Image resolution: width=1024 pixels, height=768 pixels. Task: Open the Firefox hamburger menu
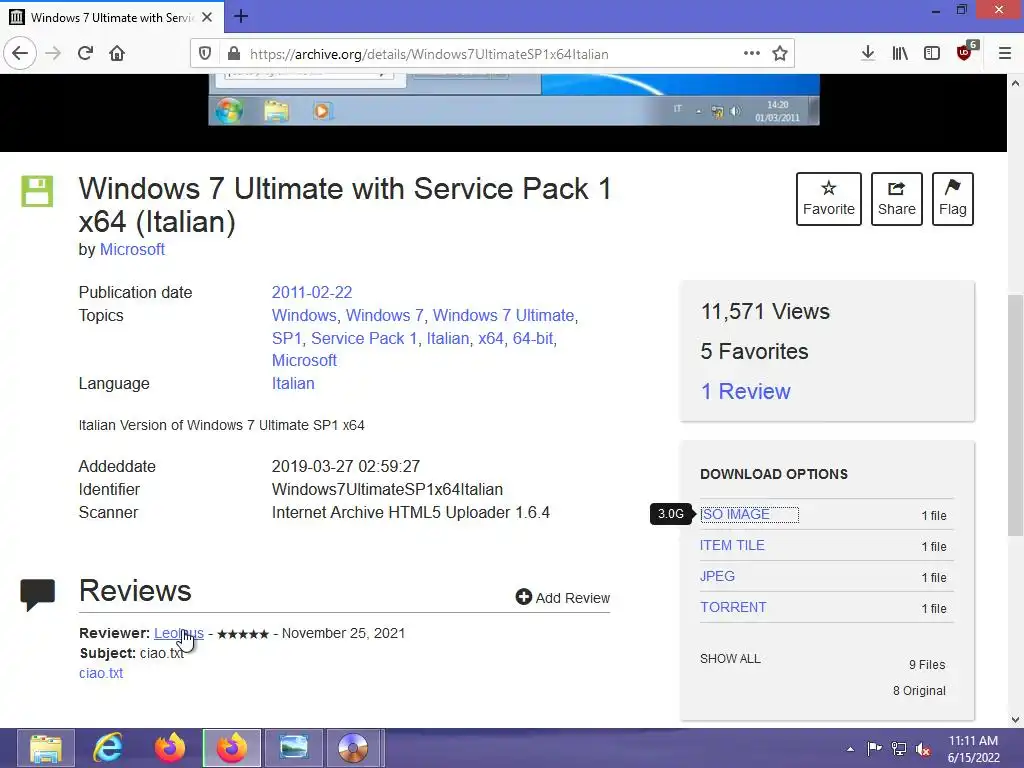pyautogui.click(x=1005, y=53)
